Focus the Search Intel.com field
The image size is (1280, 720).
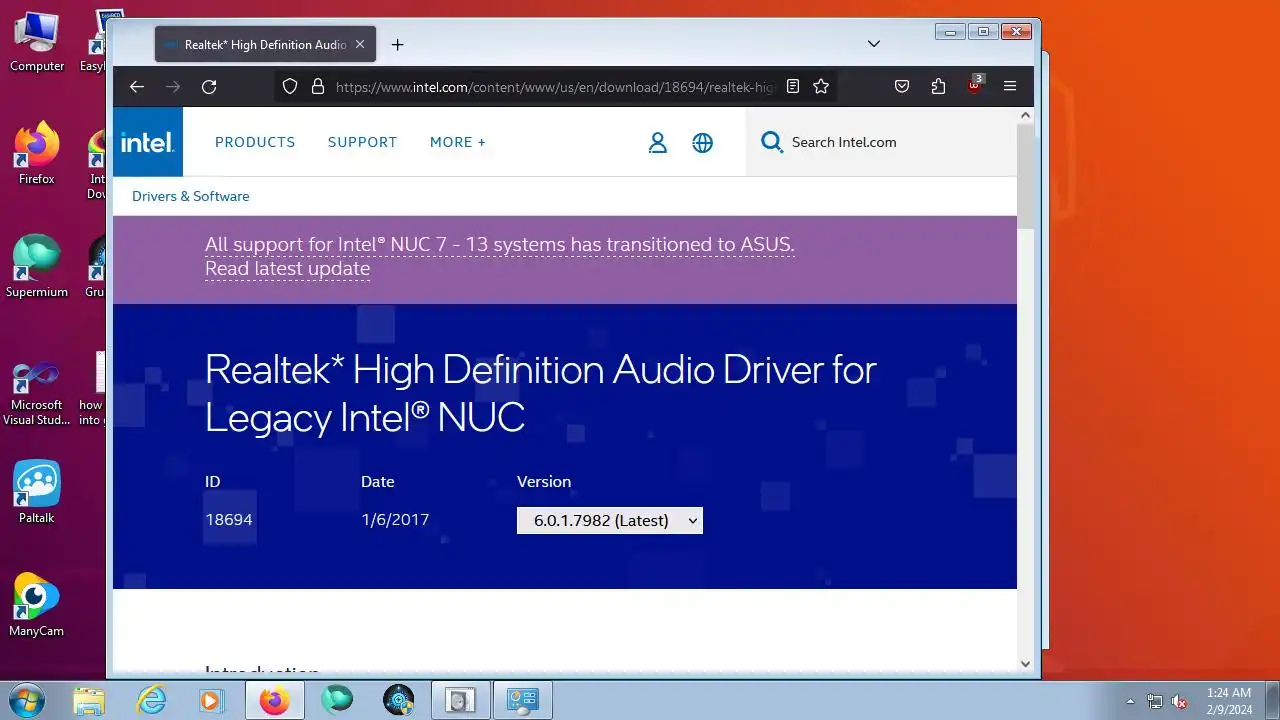(879, 142)
